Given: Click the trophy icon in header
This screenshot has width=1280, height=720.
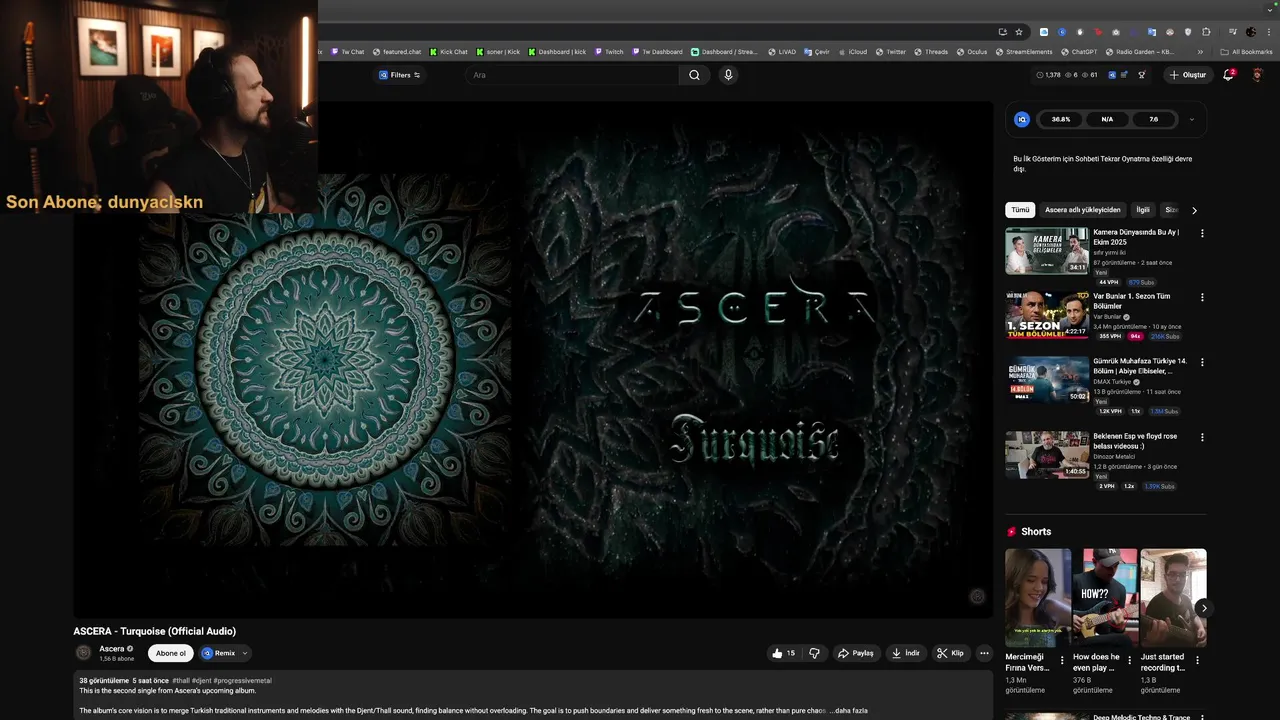Looking at the screenshot, I should pos(1141,75).
